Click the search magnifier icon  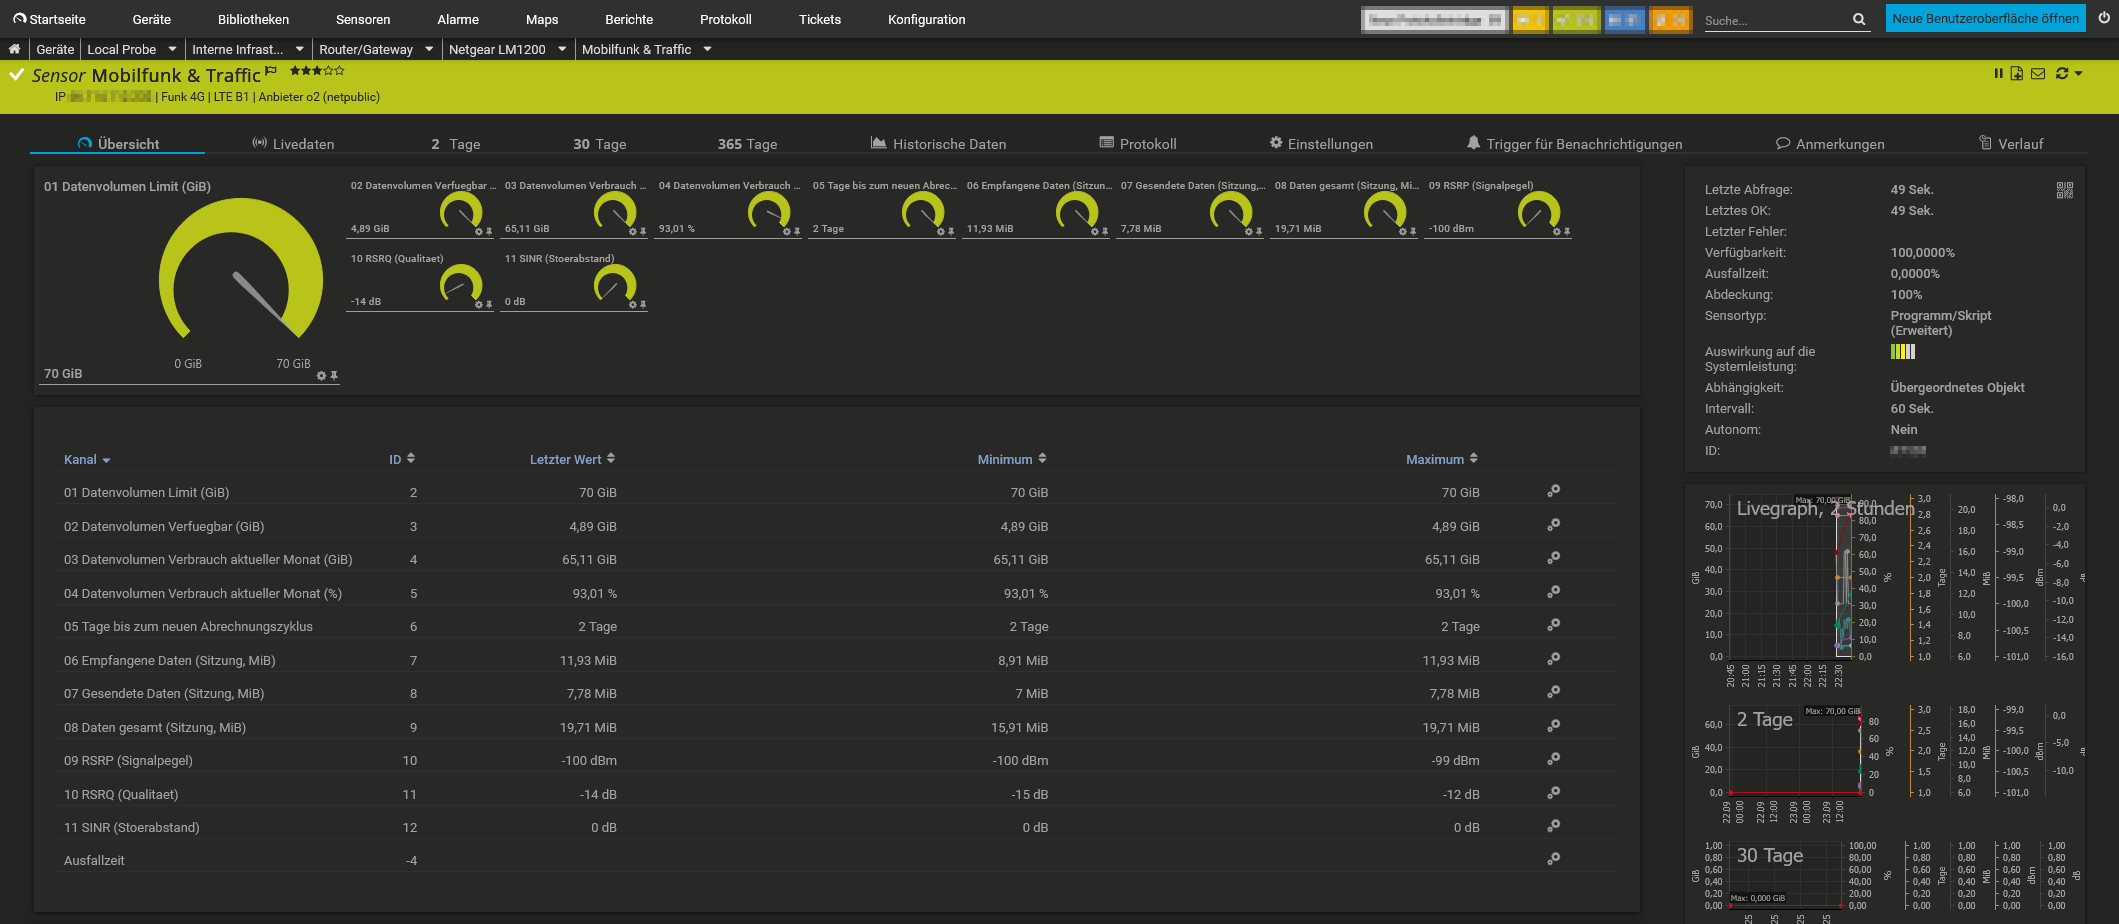tap(1858, 19)
